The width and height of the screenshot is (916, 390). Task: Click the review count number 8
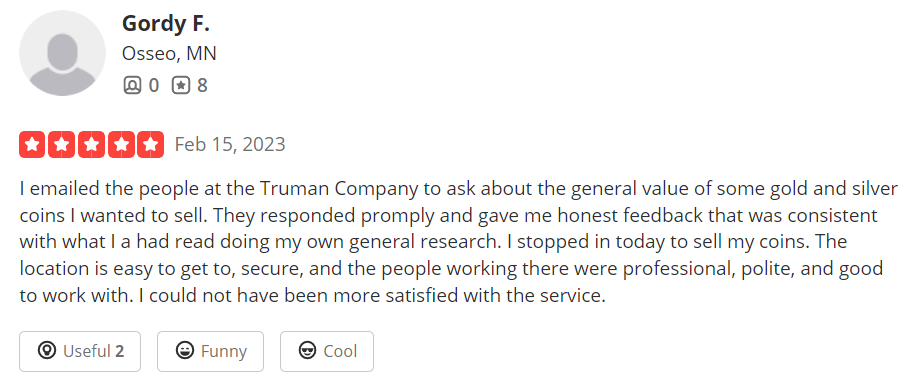pos(202,86)
